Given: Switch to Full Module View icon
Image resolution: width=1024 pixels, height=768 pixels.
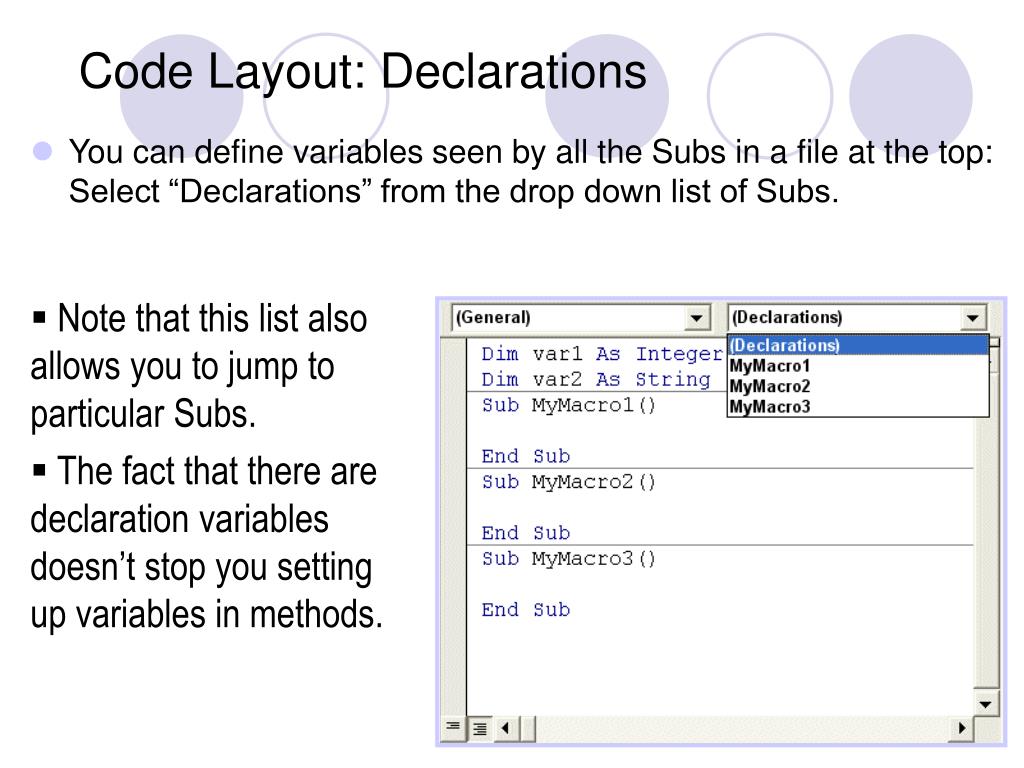Looking at the screenshot, I should pos(479,728).
